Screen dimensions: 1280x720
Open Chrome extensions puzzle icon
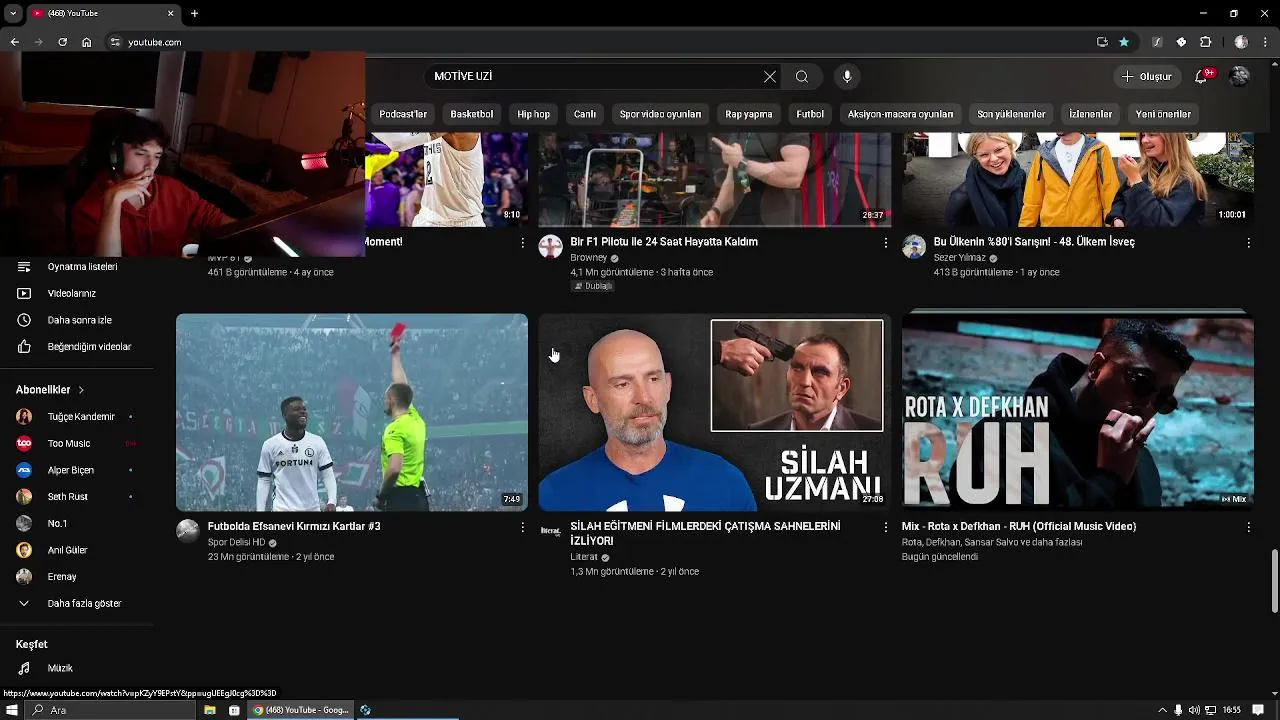point(1205,42)
